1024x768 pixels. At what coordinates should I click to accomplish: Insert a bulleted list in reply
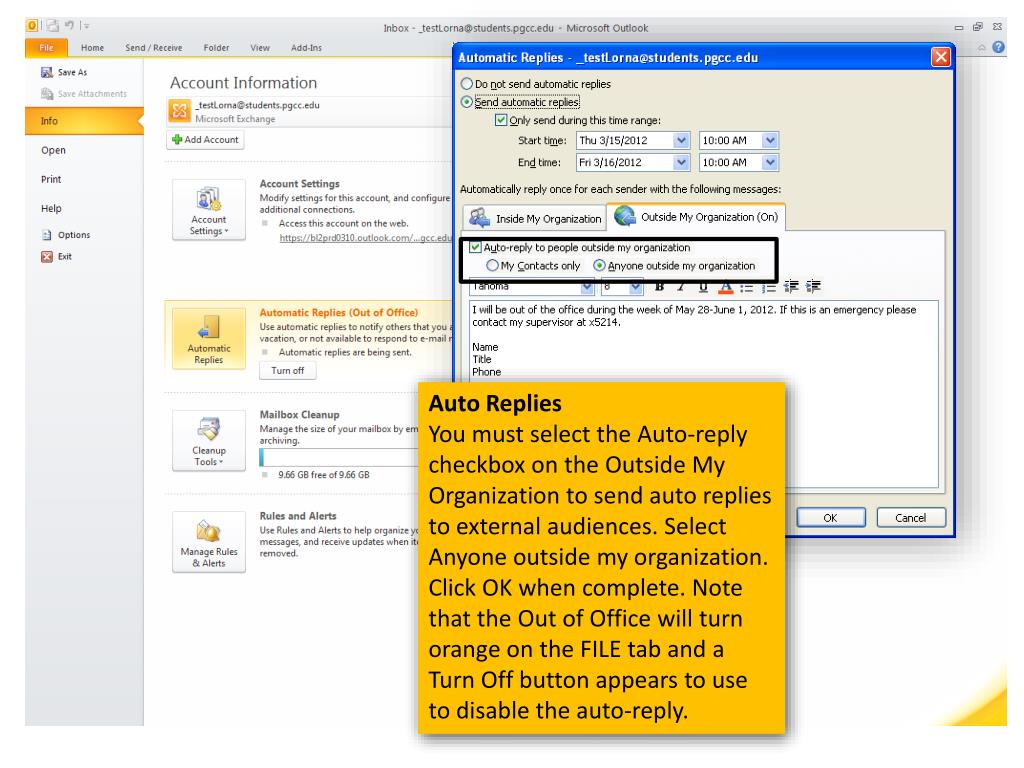(746, 287)
